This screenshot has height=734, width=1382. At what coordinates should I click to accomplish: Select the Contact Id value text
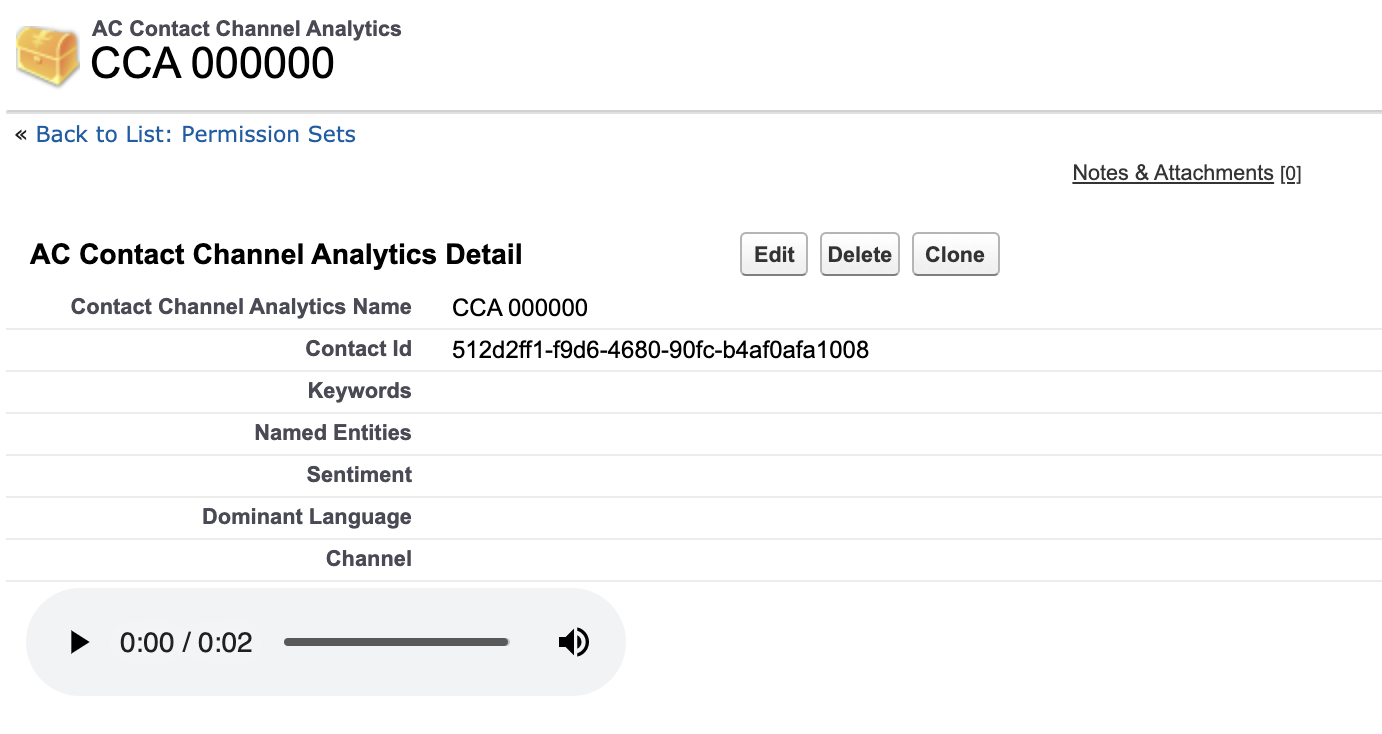[x=660, y=350]
